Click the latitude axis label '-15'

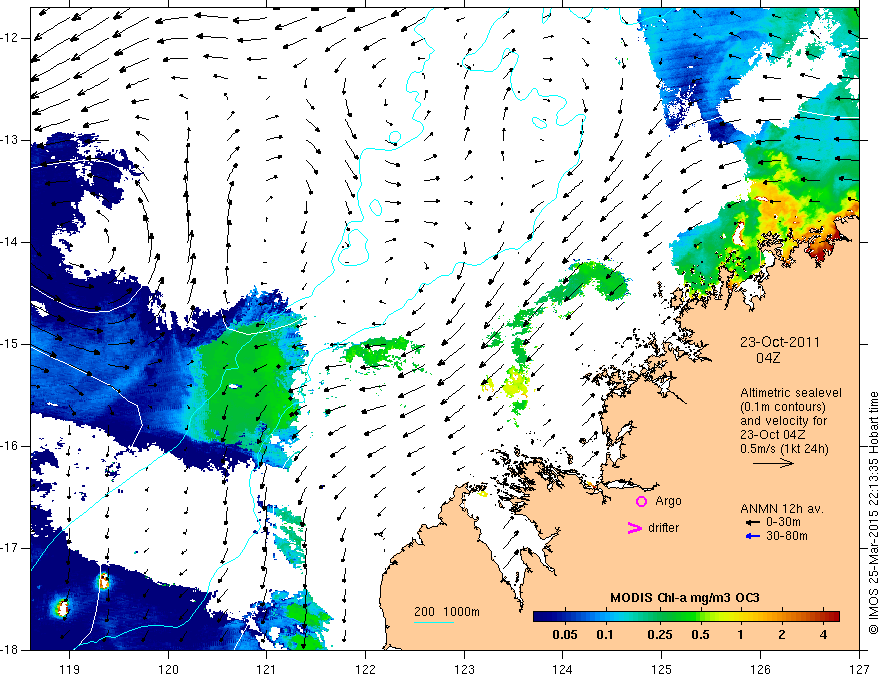click(x=10, y=344)
